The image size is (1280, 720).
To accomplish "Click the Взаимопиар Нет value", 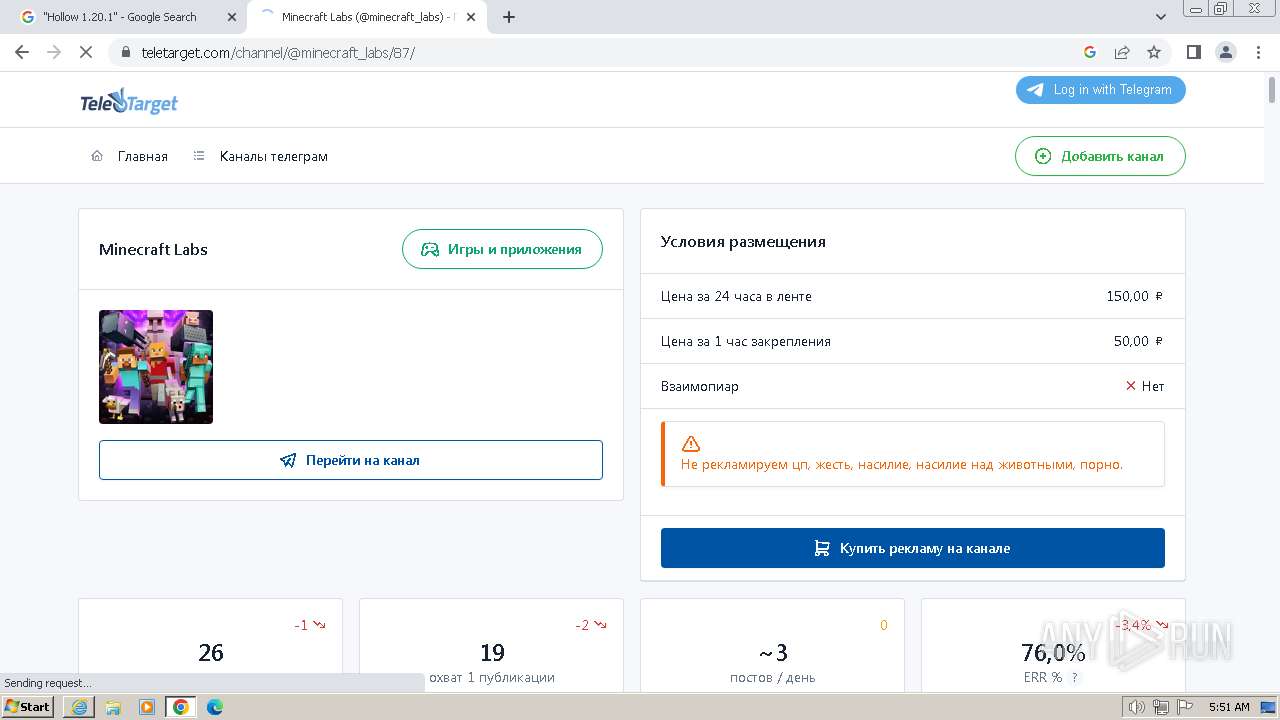I will pyautogui.click(x=1145, y=386).
